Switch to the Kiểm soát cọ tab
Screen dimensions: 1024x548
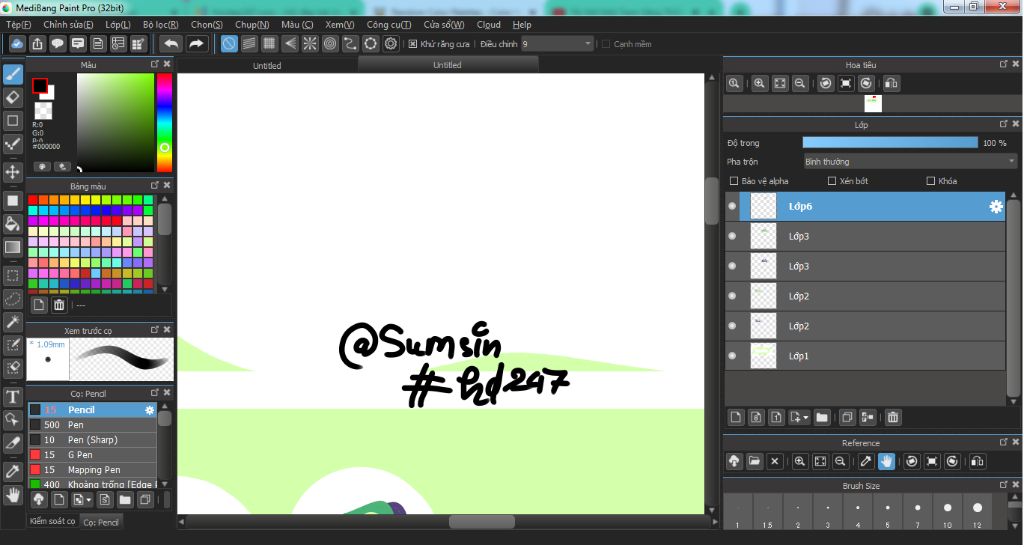coord(52,521)
